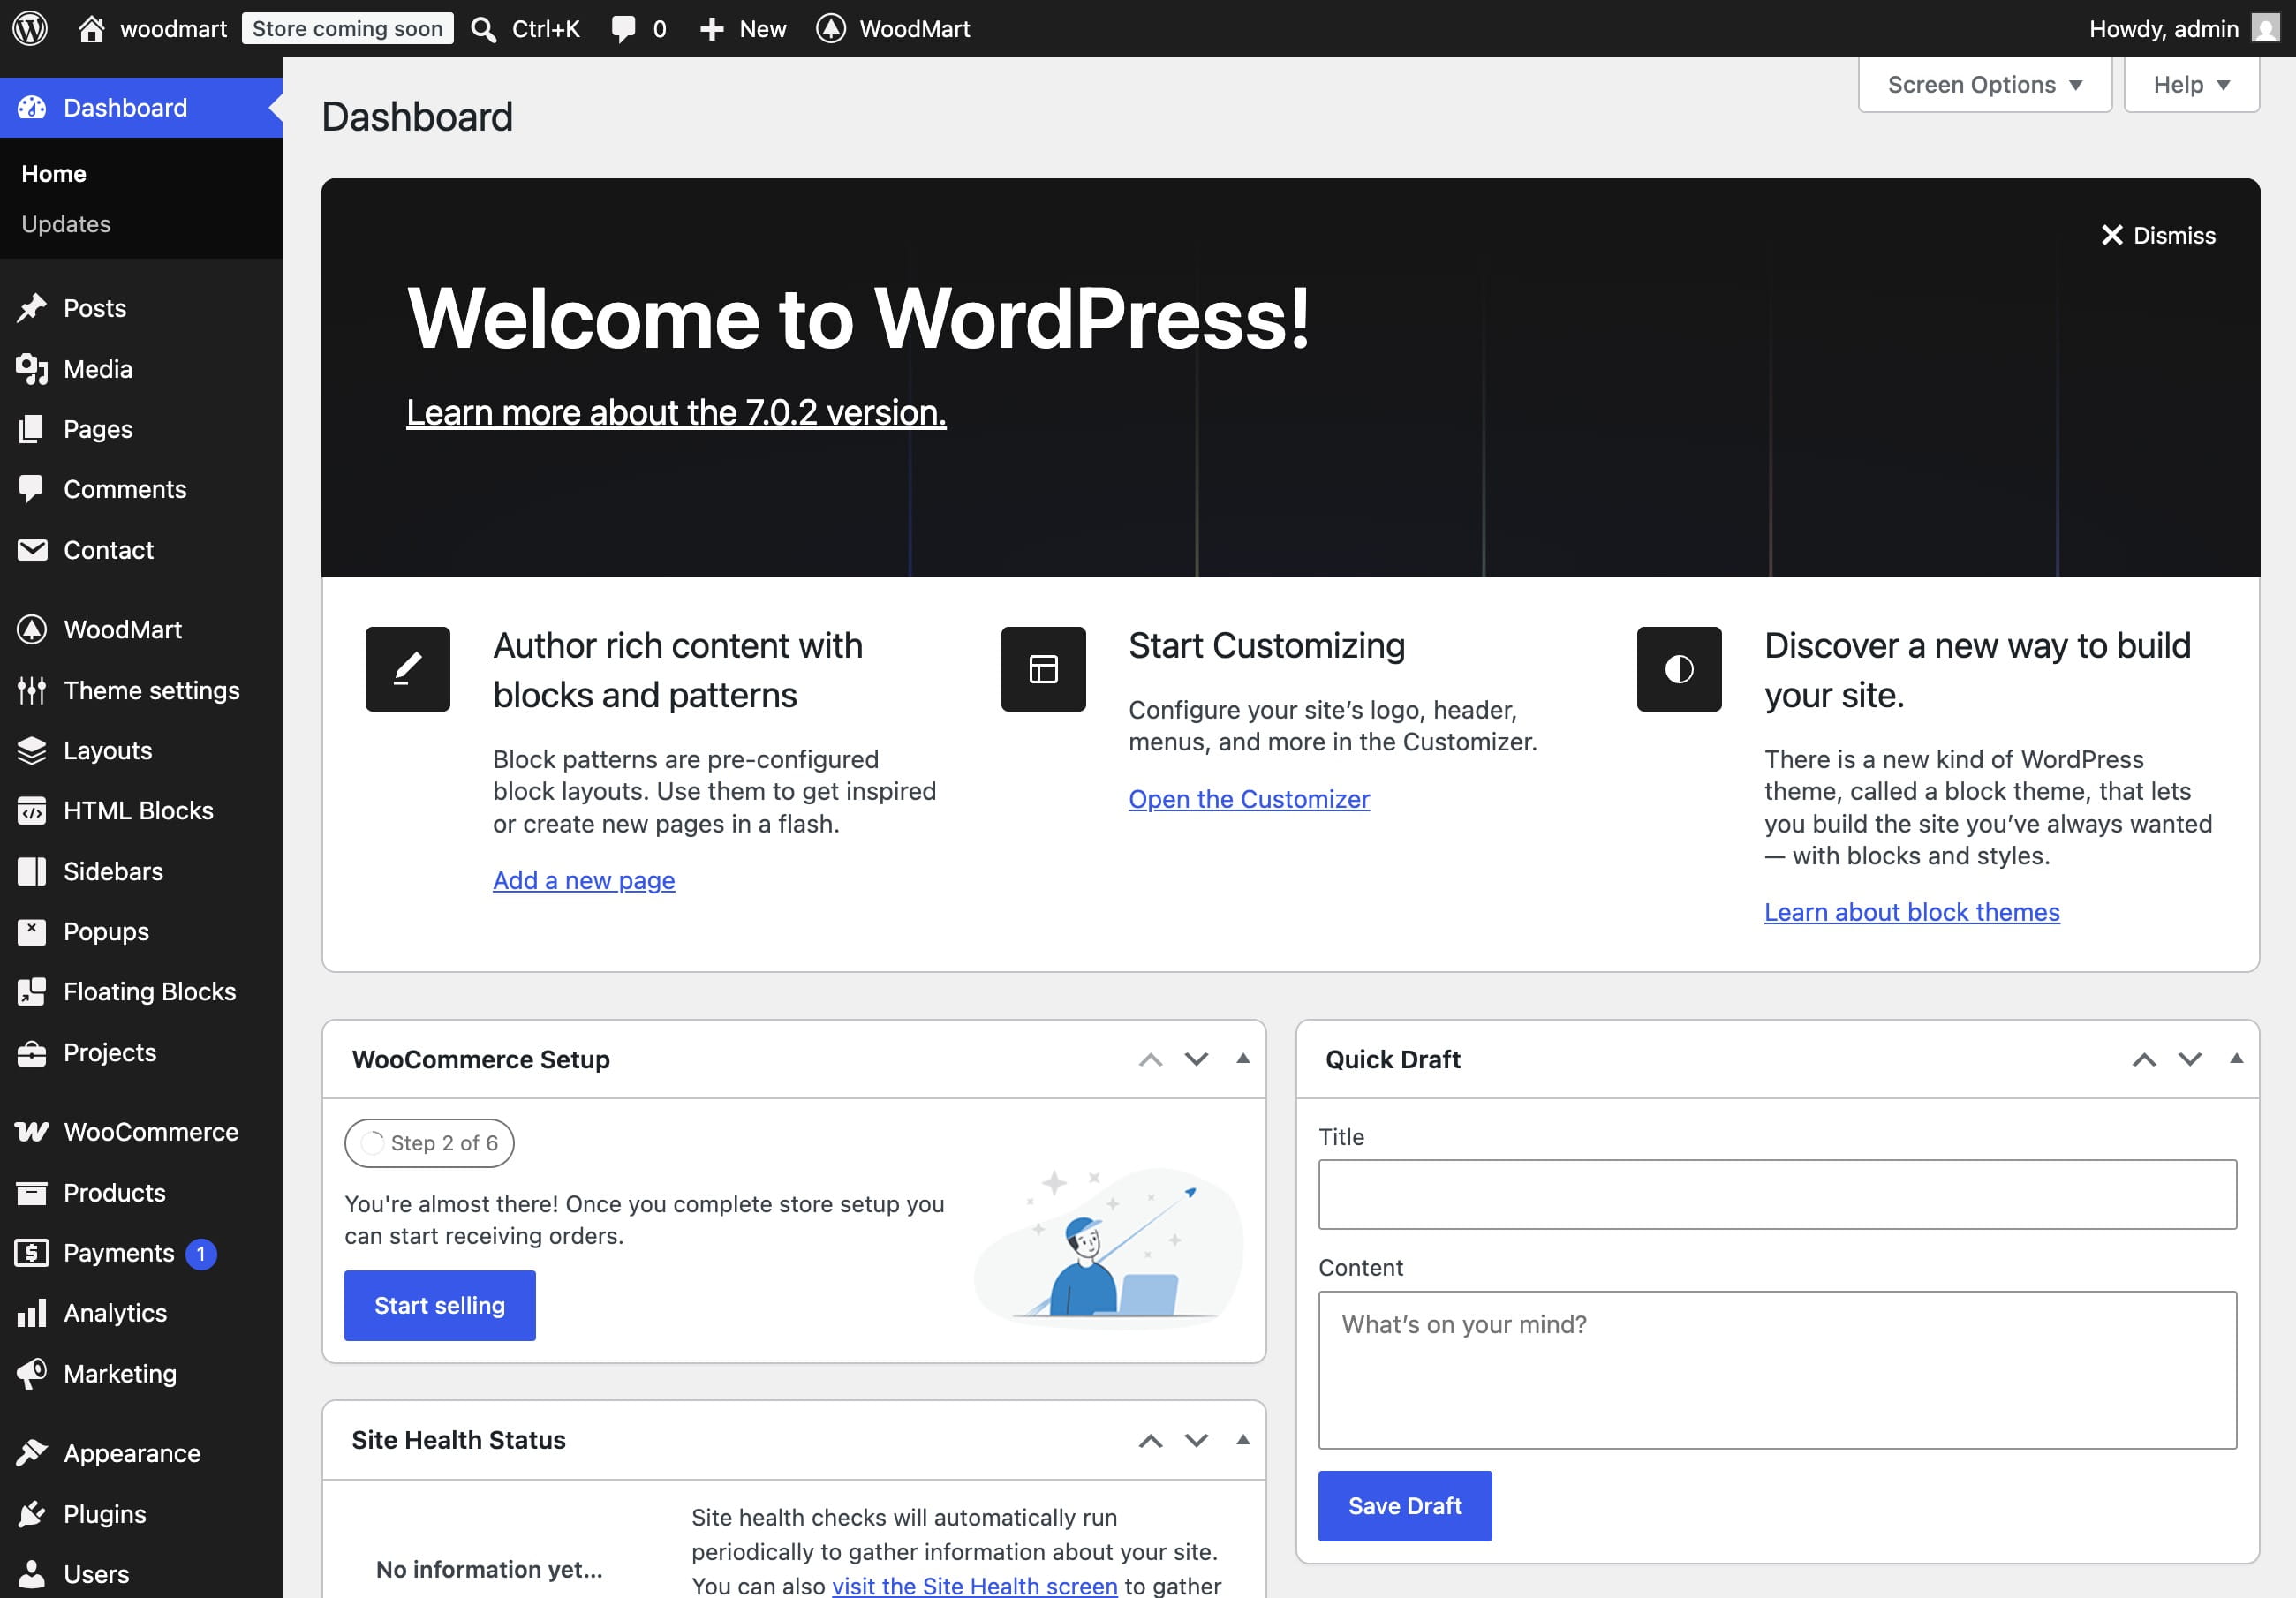Click the pencil icon for authoring content
This screenshot has width=2296, height=1598.
point(408,669)
